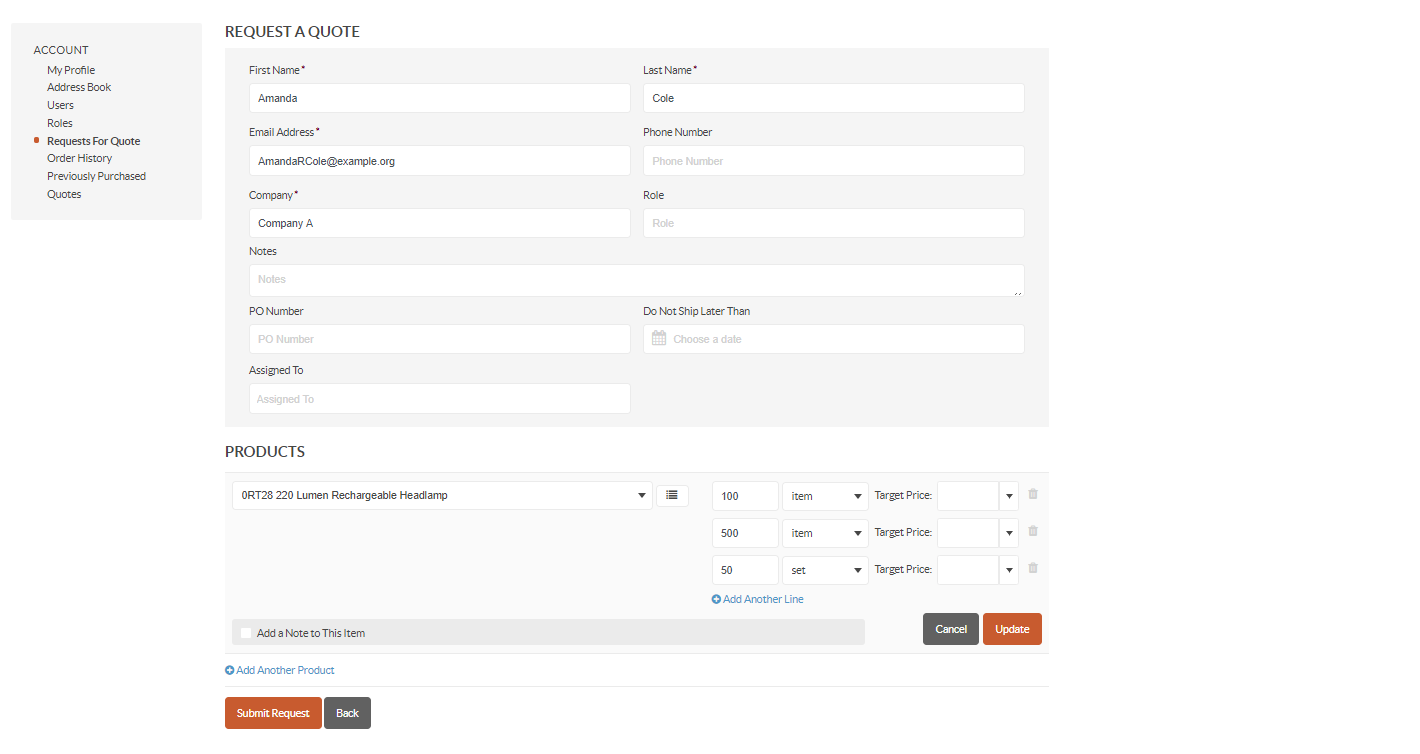Click the Assigned To field
The image size is (1420, 754).
pyautogui.click(x=440, y=399)
